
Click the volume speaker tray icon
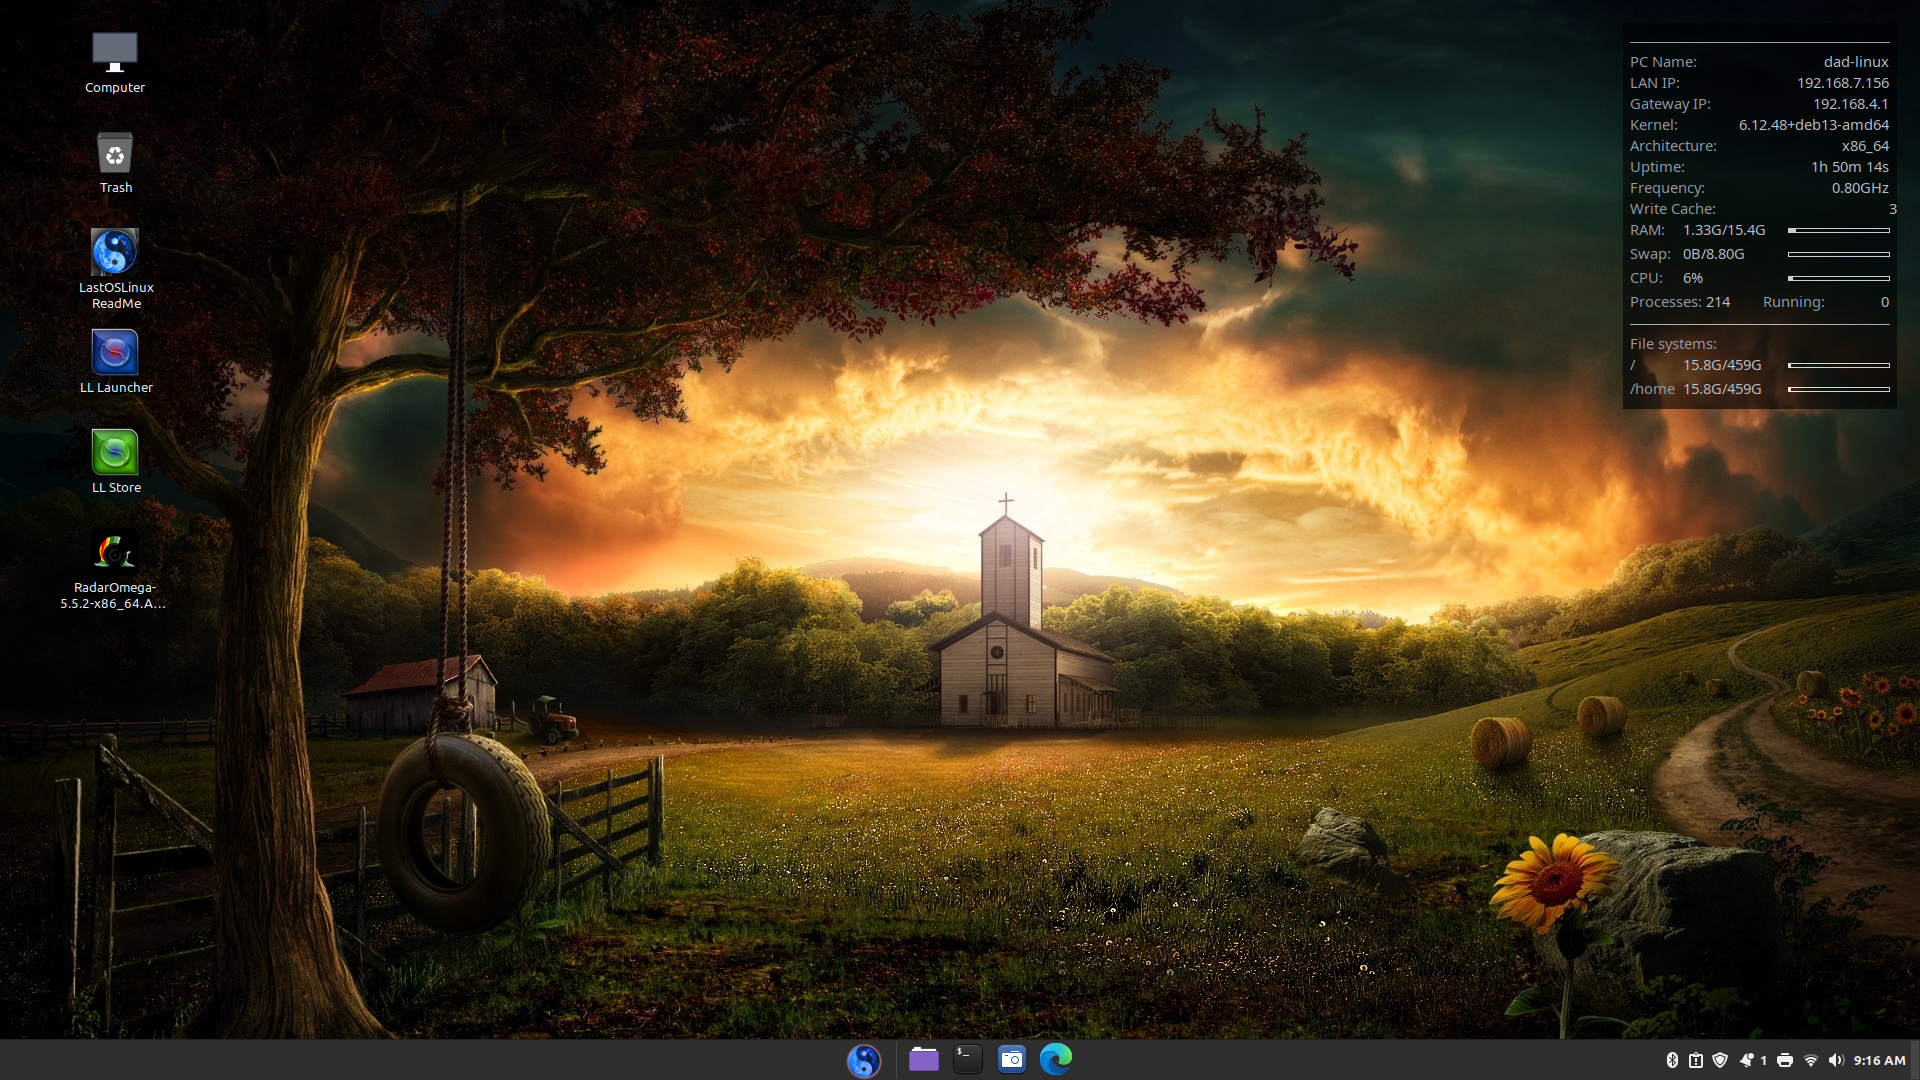click(x=1836, y=1060)
